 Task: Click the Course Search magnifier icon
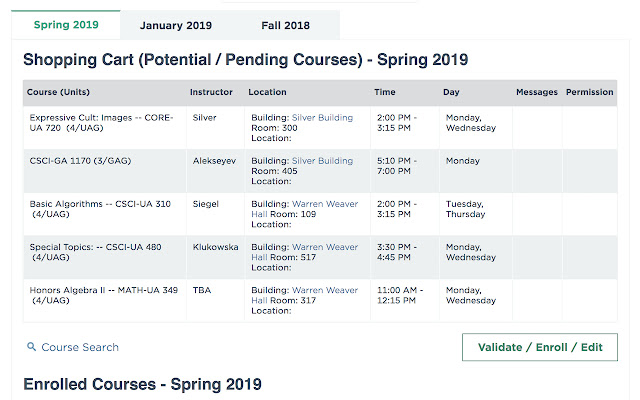pyautogui.click(x=31, y=347)
